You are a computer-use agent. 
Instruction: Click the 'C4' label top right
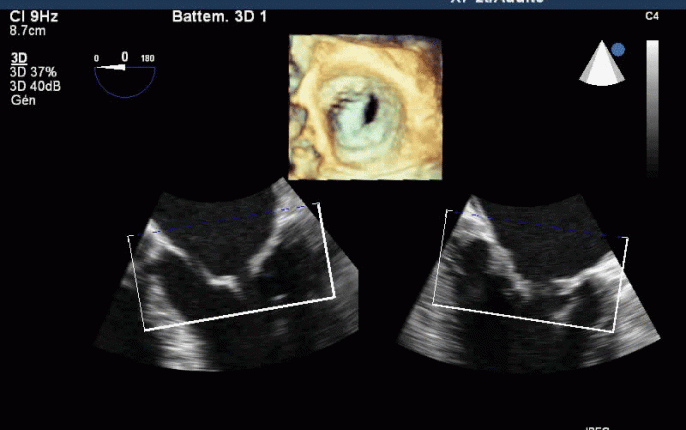(x=652, y=16)
